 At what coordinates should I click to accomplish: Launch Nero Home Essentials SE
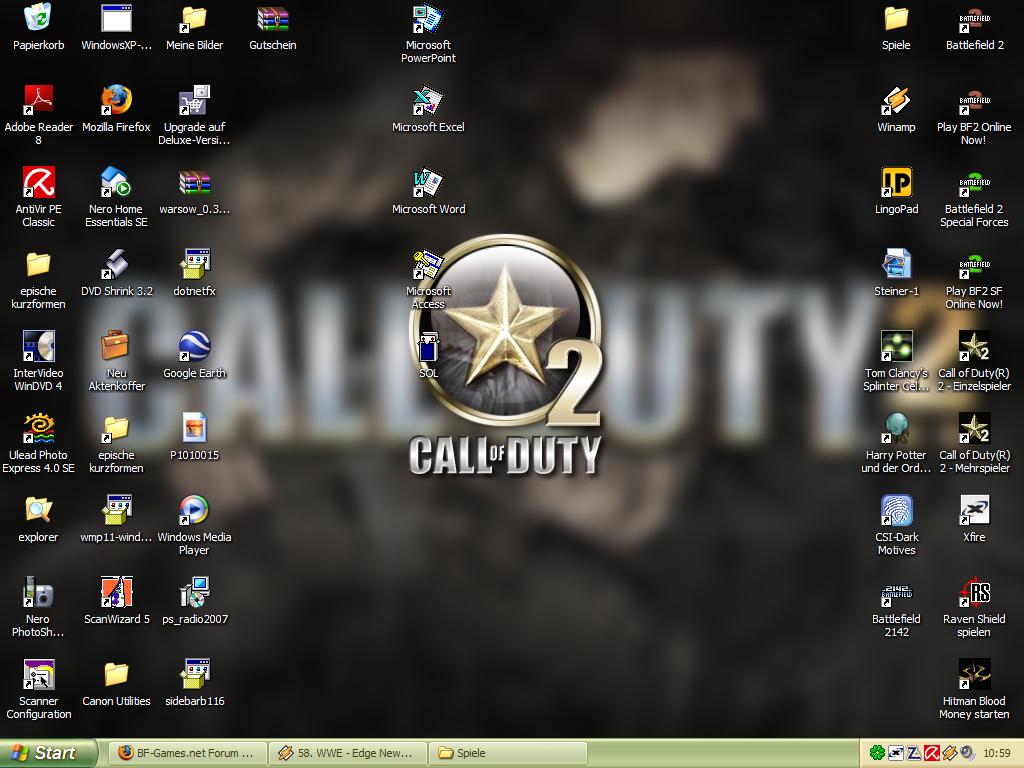(x=116, y=182)
